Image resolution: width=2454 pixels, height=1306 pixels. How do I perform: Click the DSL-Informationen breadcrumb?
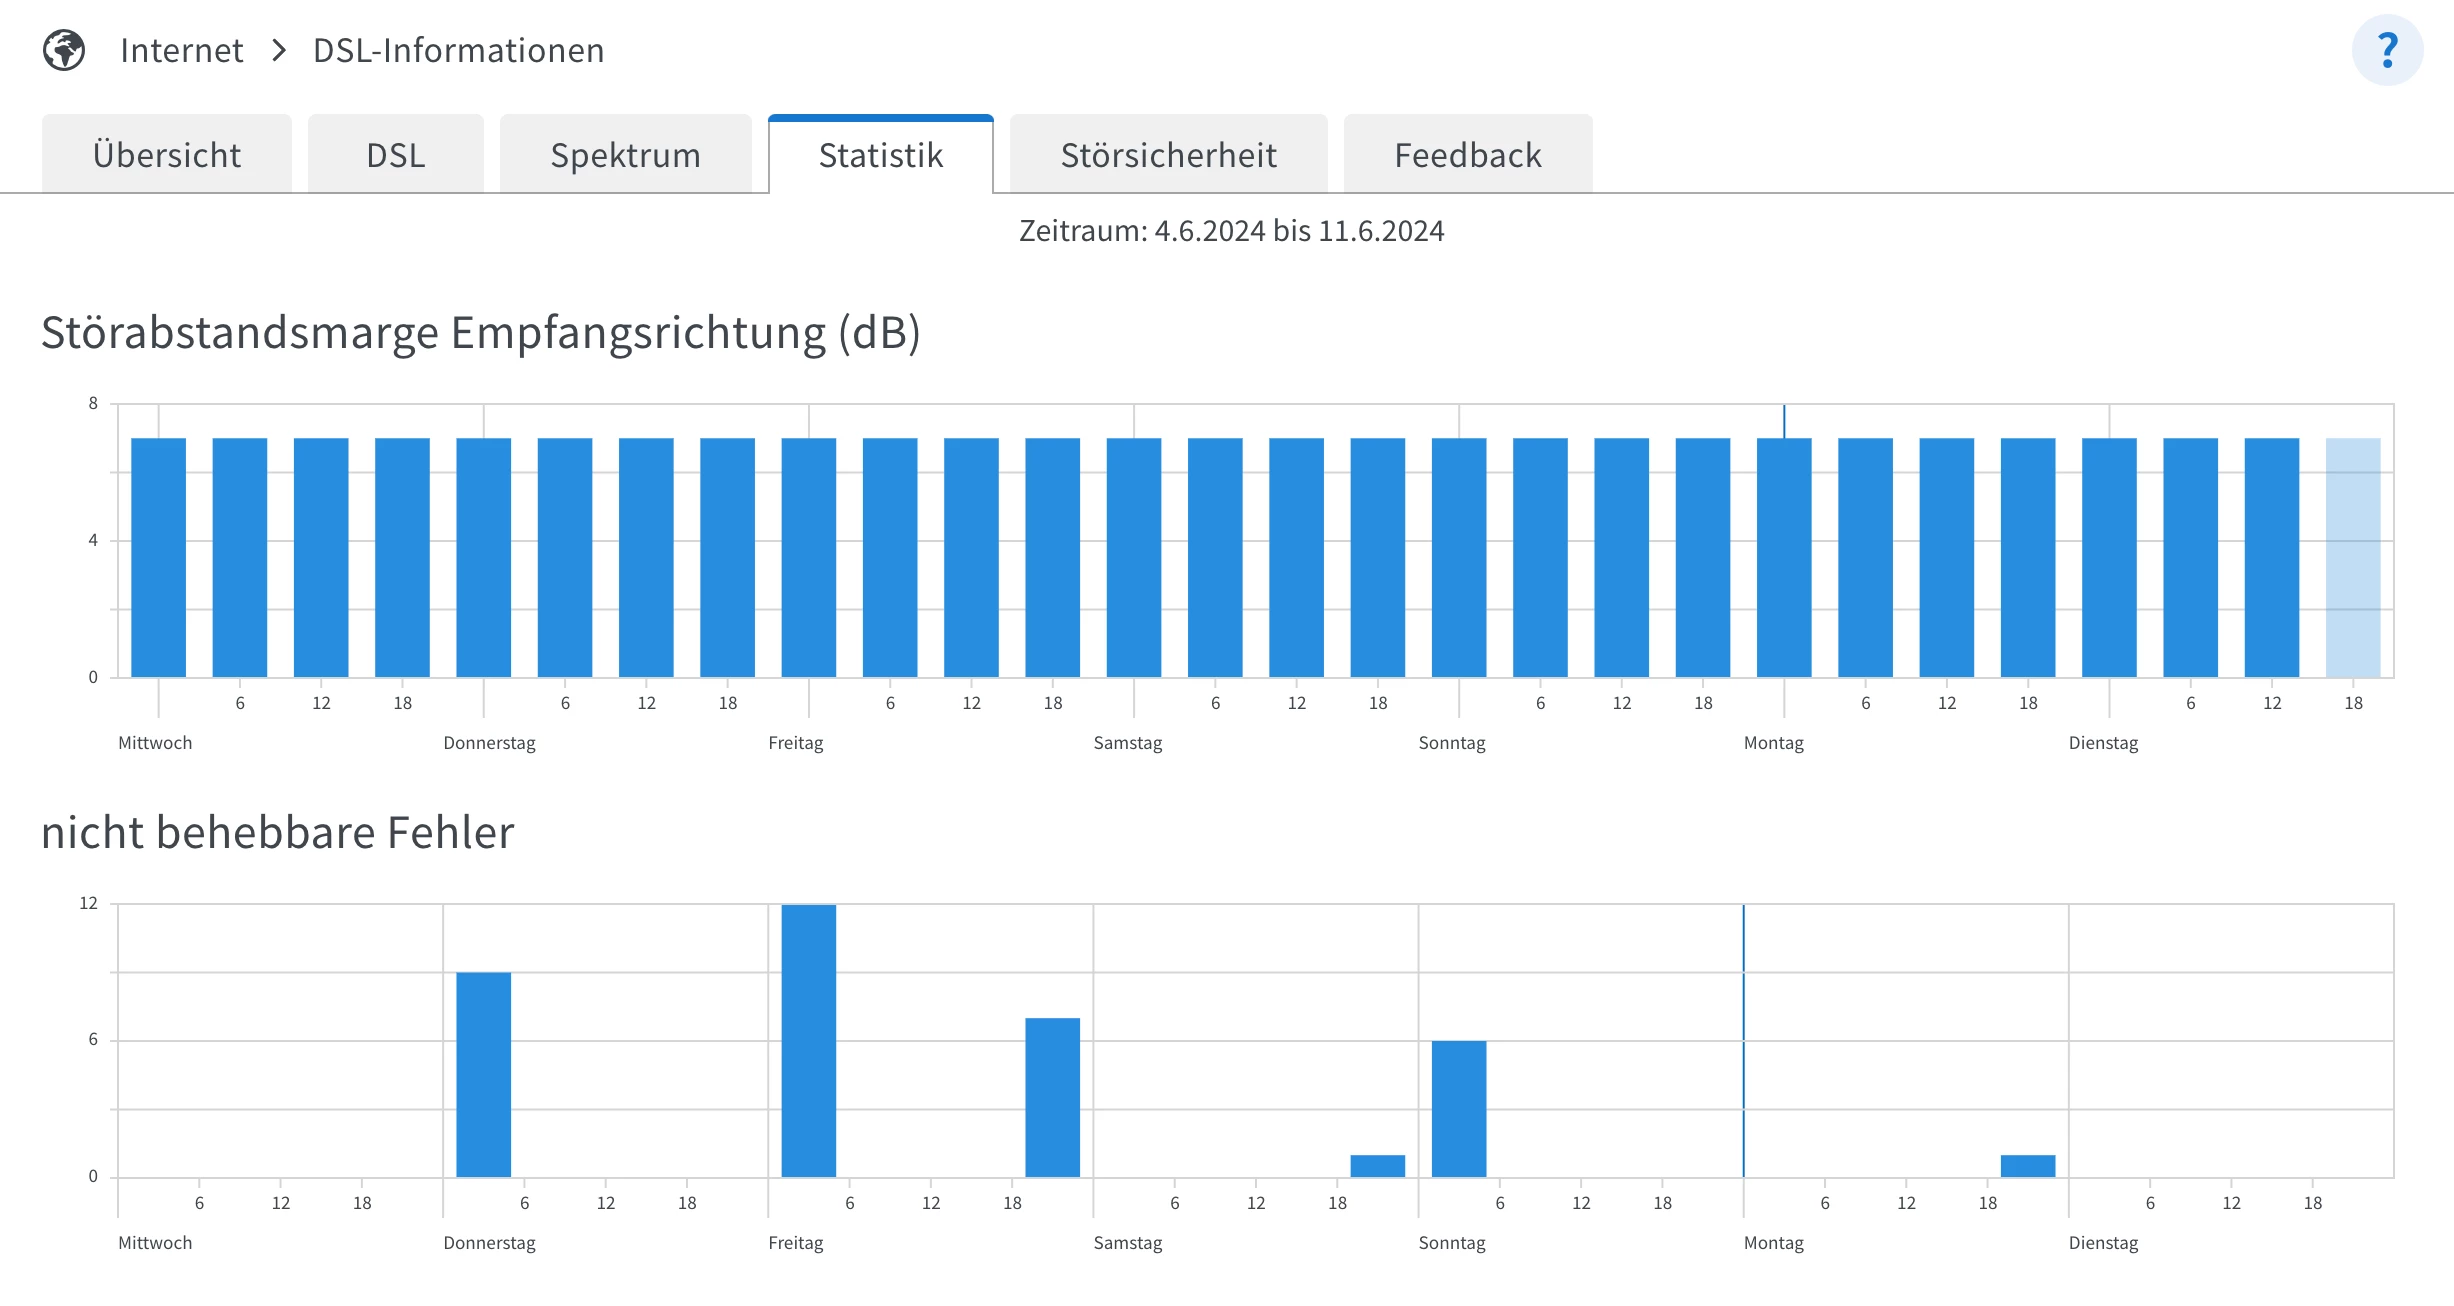[x=458, y=50]
